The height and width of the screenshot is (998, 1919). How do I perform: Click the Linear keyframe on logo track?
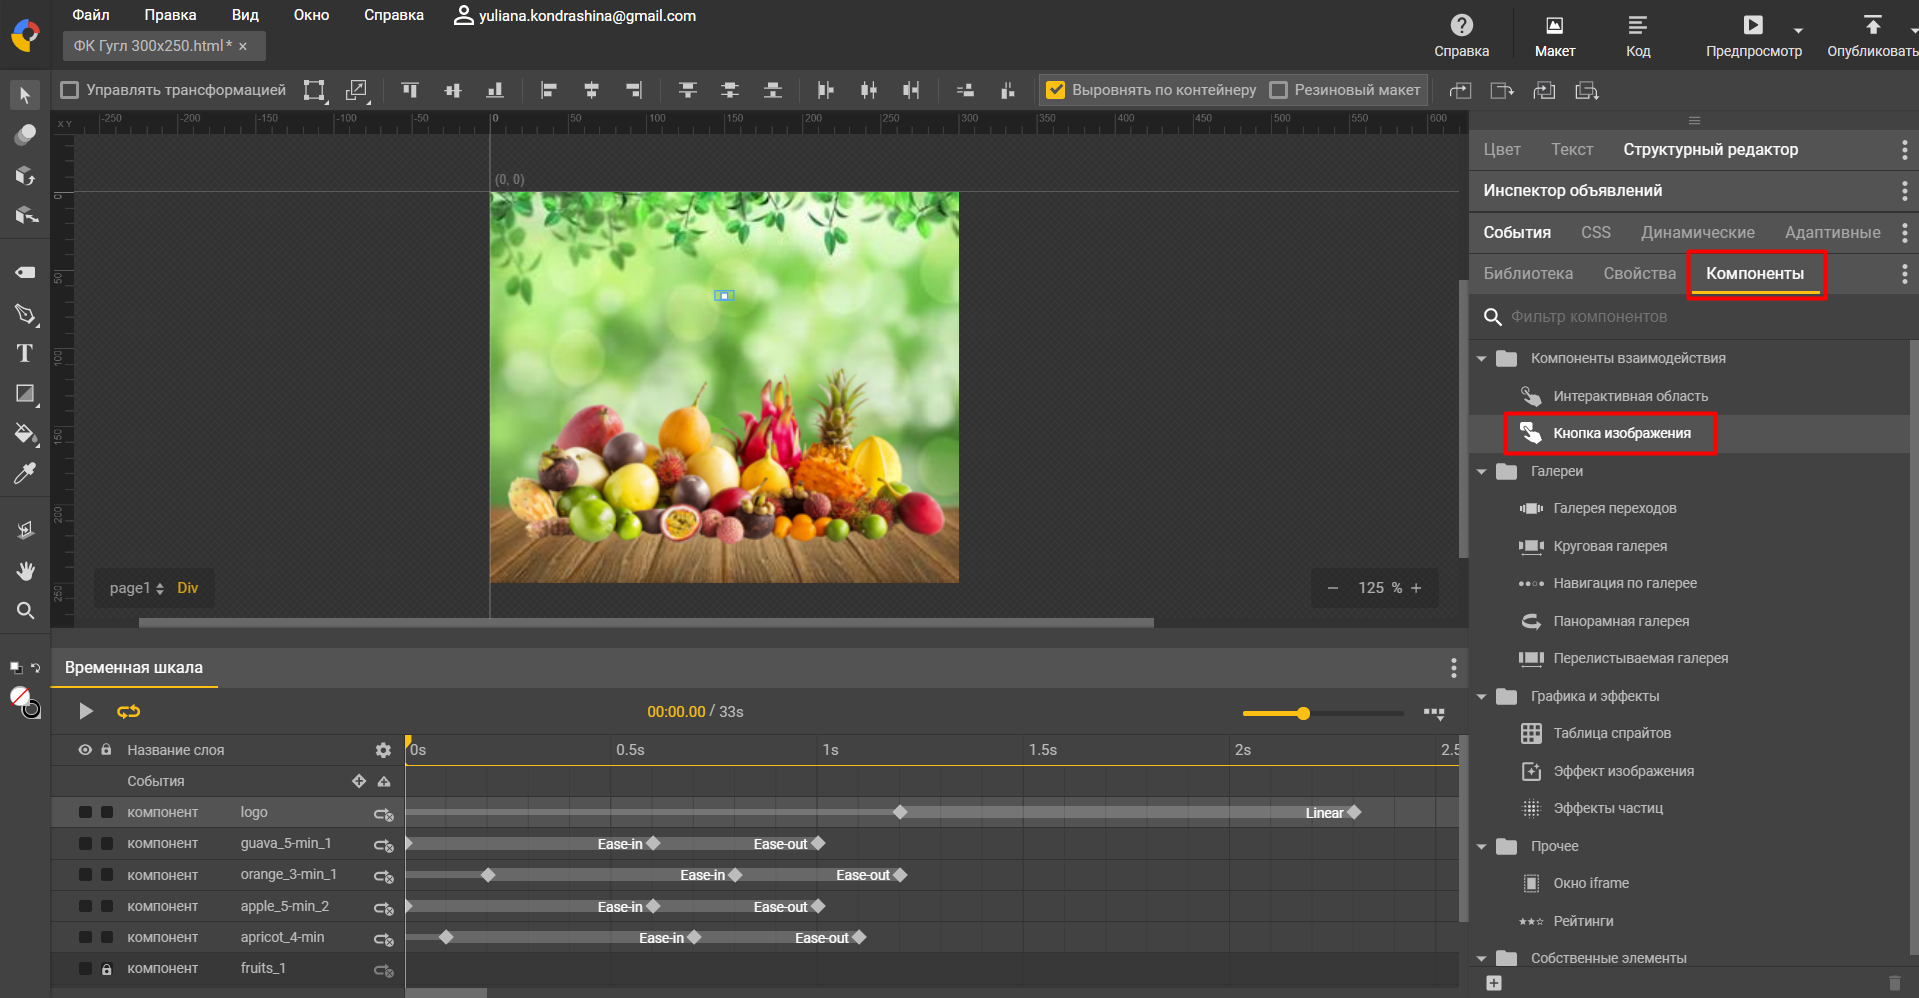[1354, 812]
